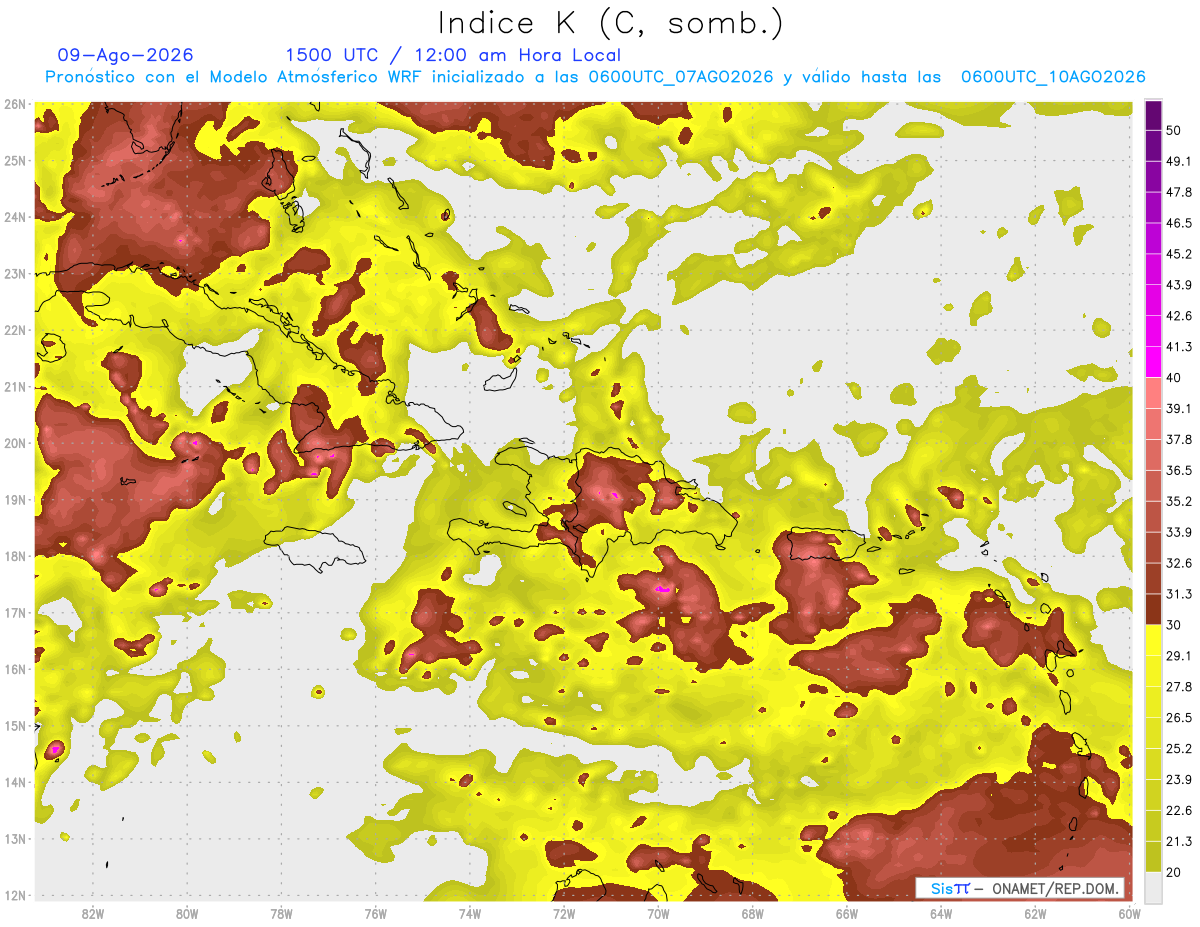Image resolution: width=1200 pixels, height=927 pixels.
Task: Click the "26.5" colorbar value
Action: pyautogui.click(x=1178, y=717)
